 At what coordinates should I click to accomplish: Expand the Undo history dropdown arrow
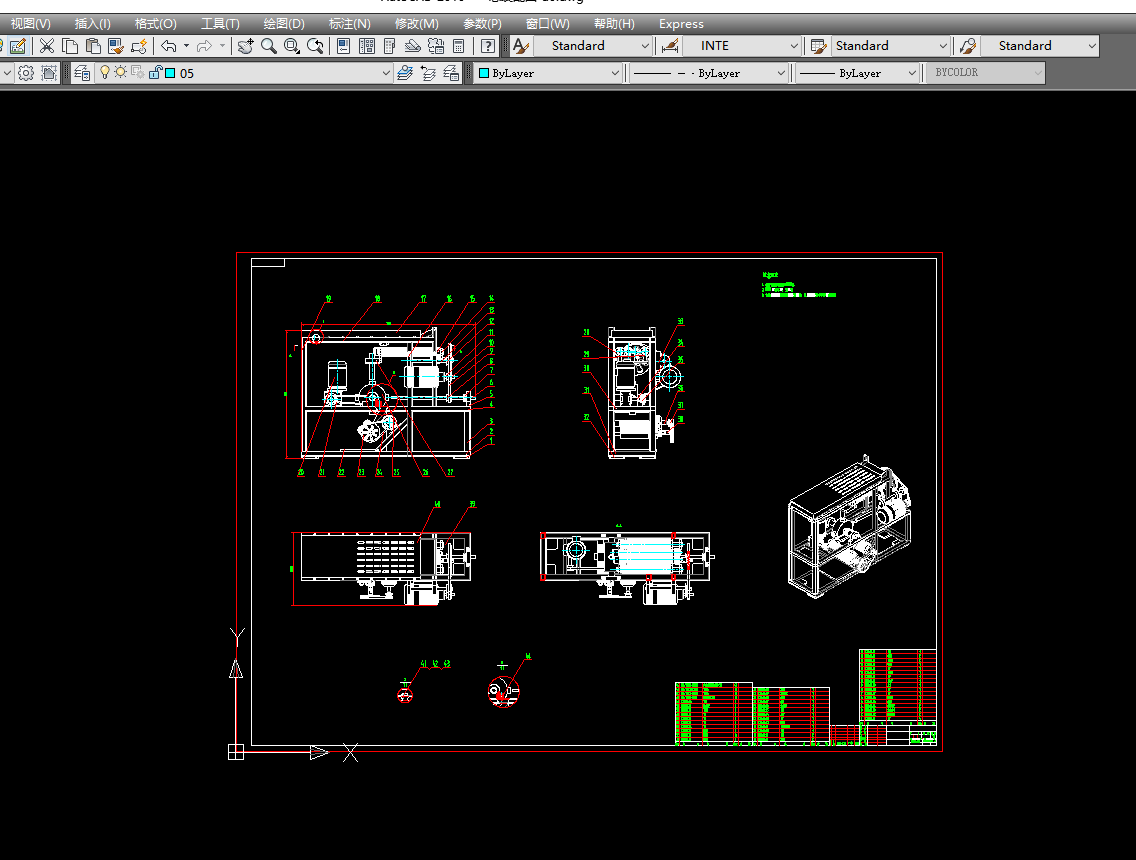(186, 46)
